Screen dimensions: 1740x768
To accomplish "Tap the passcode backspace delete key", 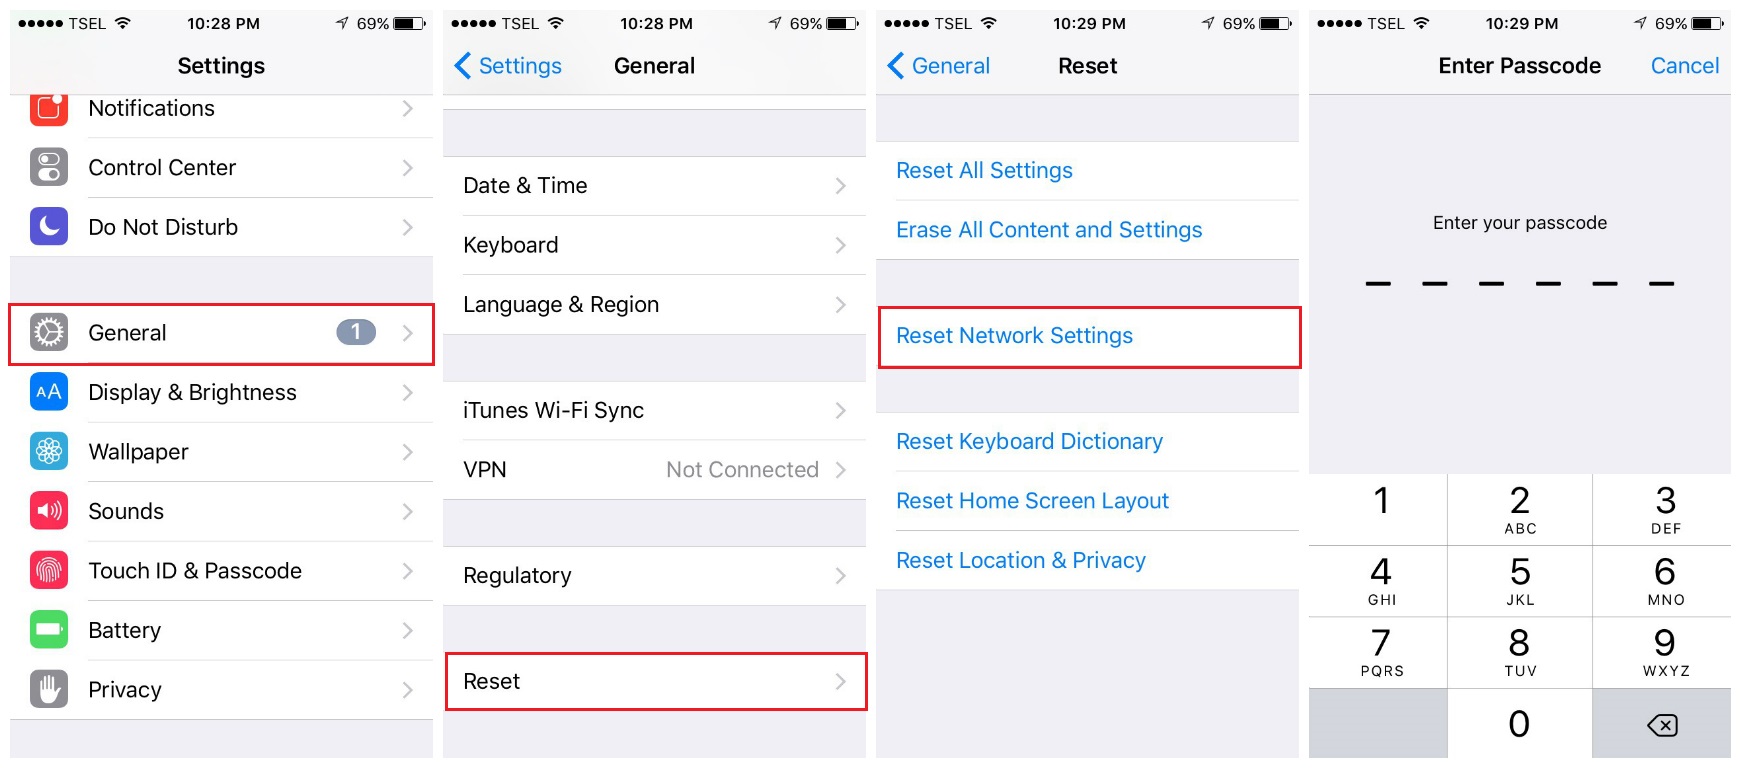I will click(x=1662, y=724).
